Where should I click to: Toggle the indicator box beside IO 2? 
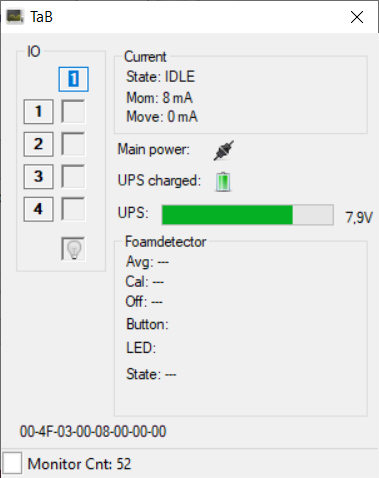click(x=73, y=144)
